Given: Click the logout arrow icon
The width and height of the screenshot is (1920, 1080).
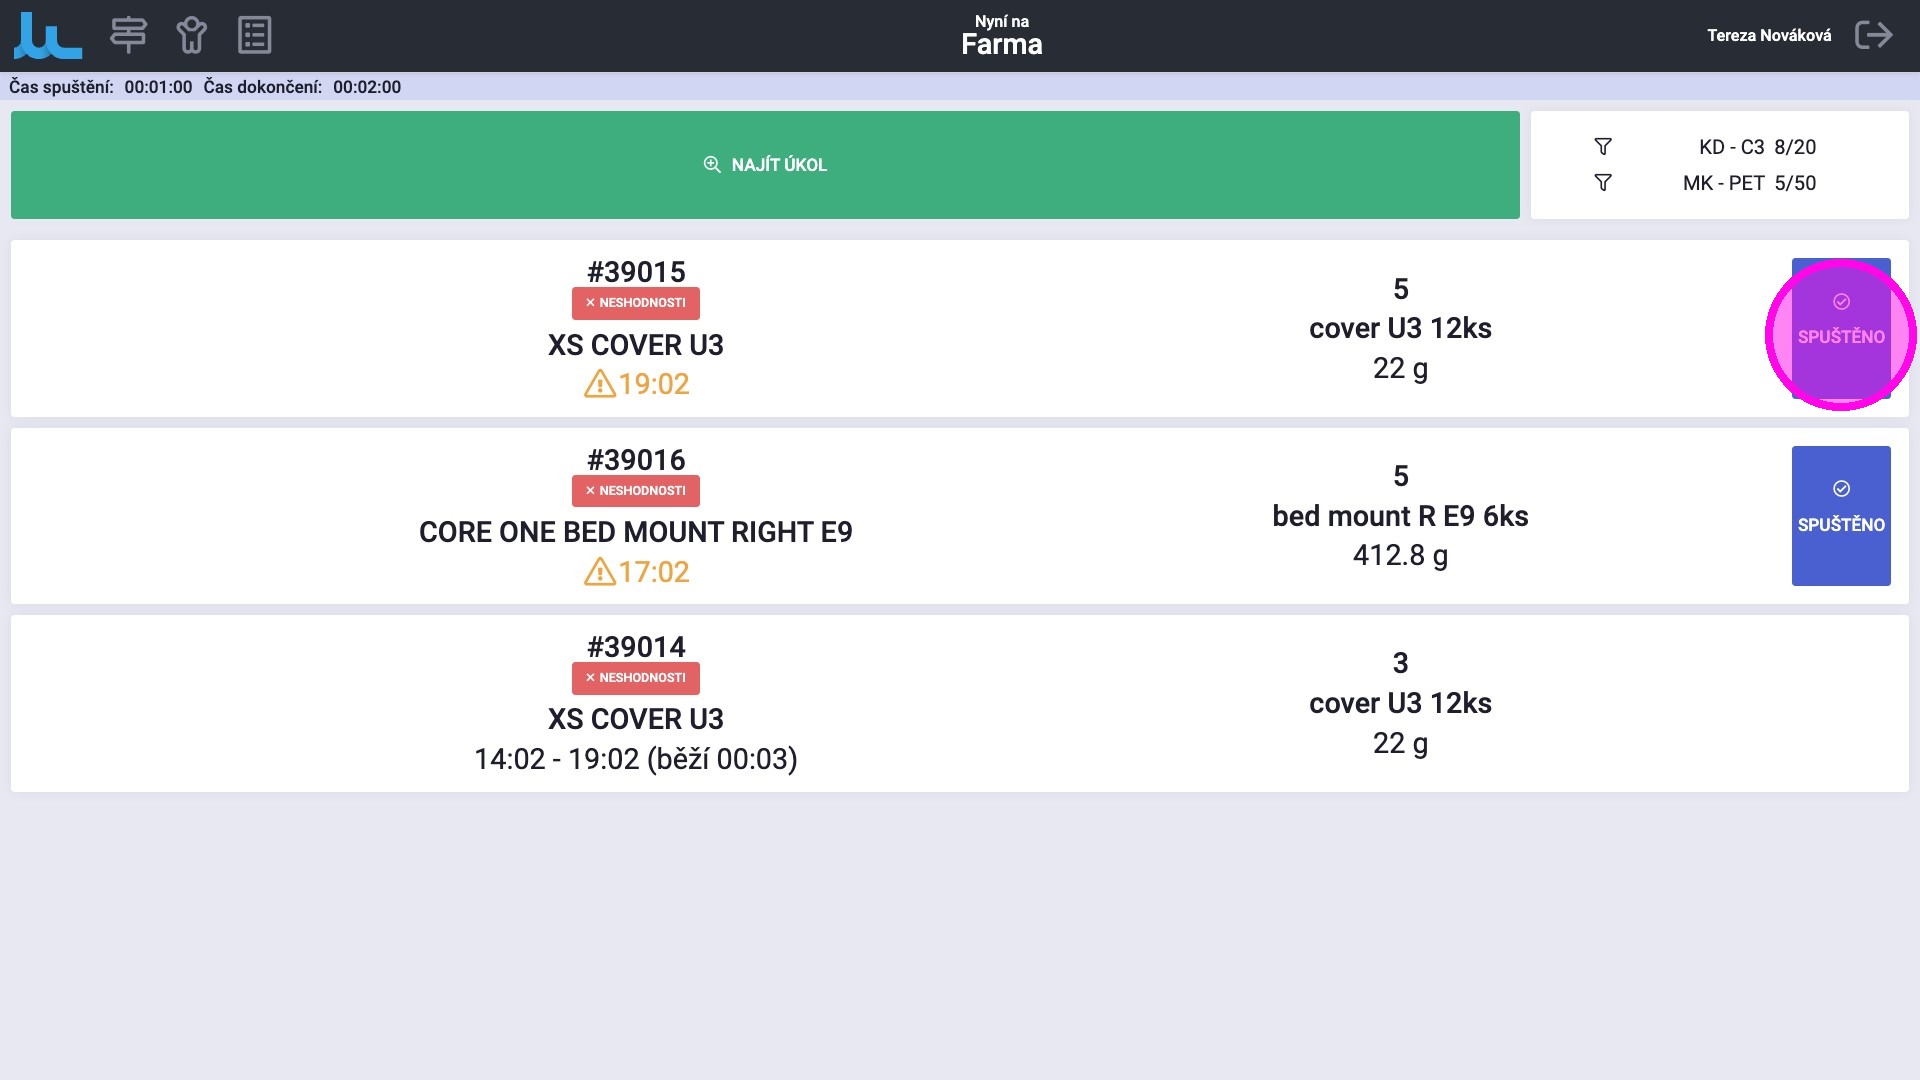Looking at the screenshot, I should [1873, 35].
